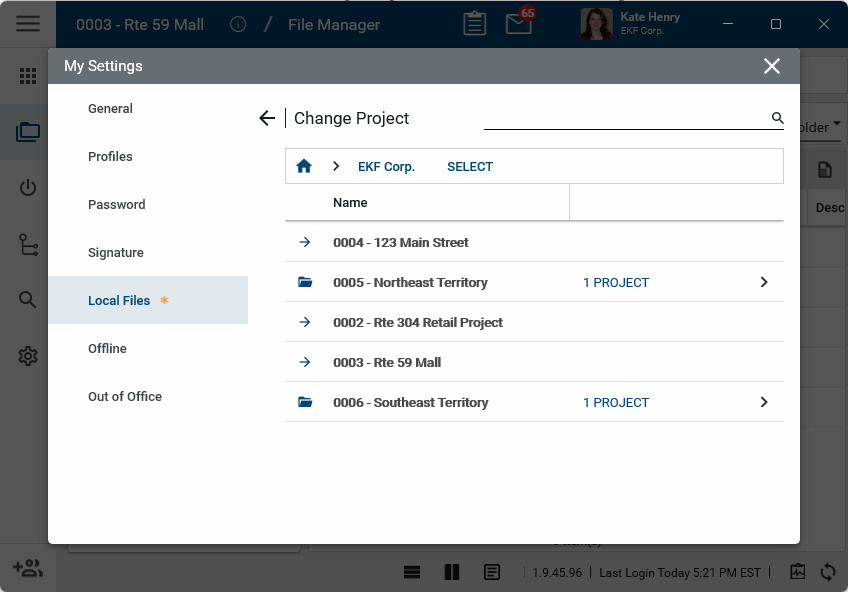
Task: Go back using the Change Project arrow
Action: (x=266, y=118)
